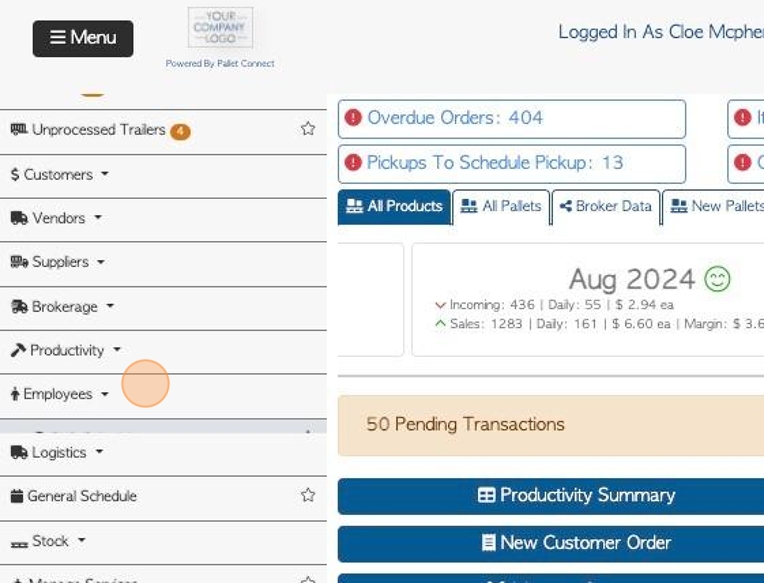The image size is (764, 583).
Task: Expand the Productivity menu
Action: point(68,350)
